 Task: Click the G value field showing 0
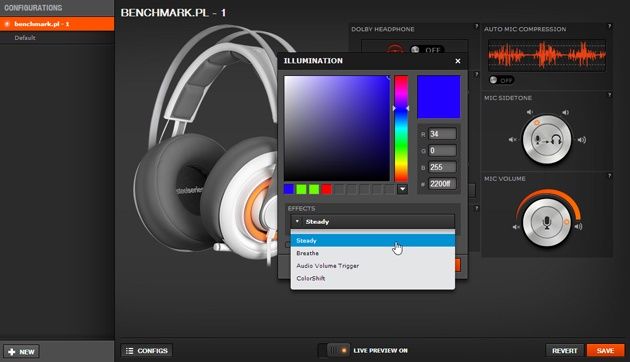click(442, 151)
